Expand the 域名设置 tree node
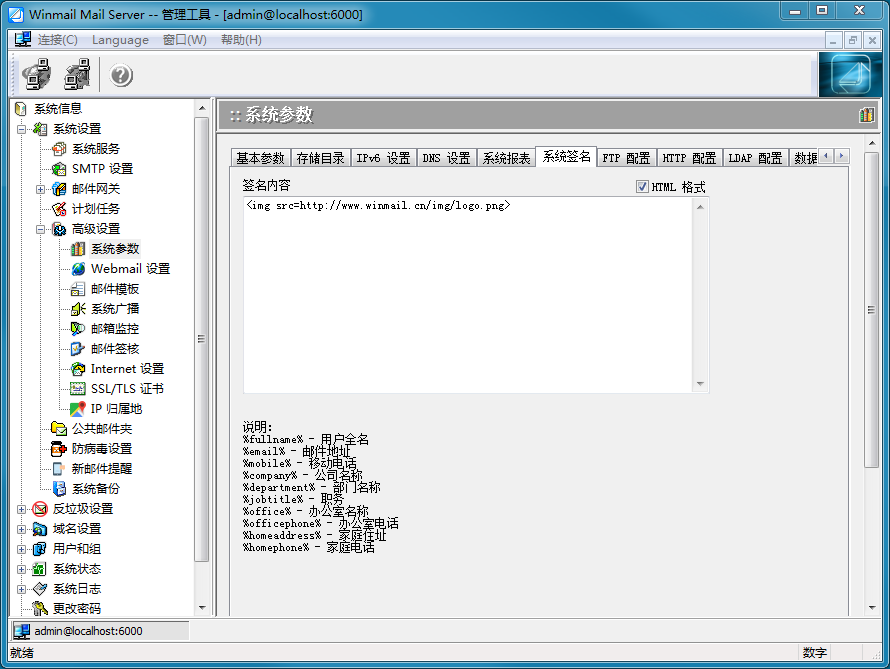The image size is (890, 669). pos(22,529)
